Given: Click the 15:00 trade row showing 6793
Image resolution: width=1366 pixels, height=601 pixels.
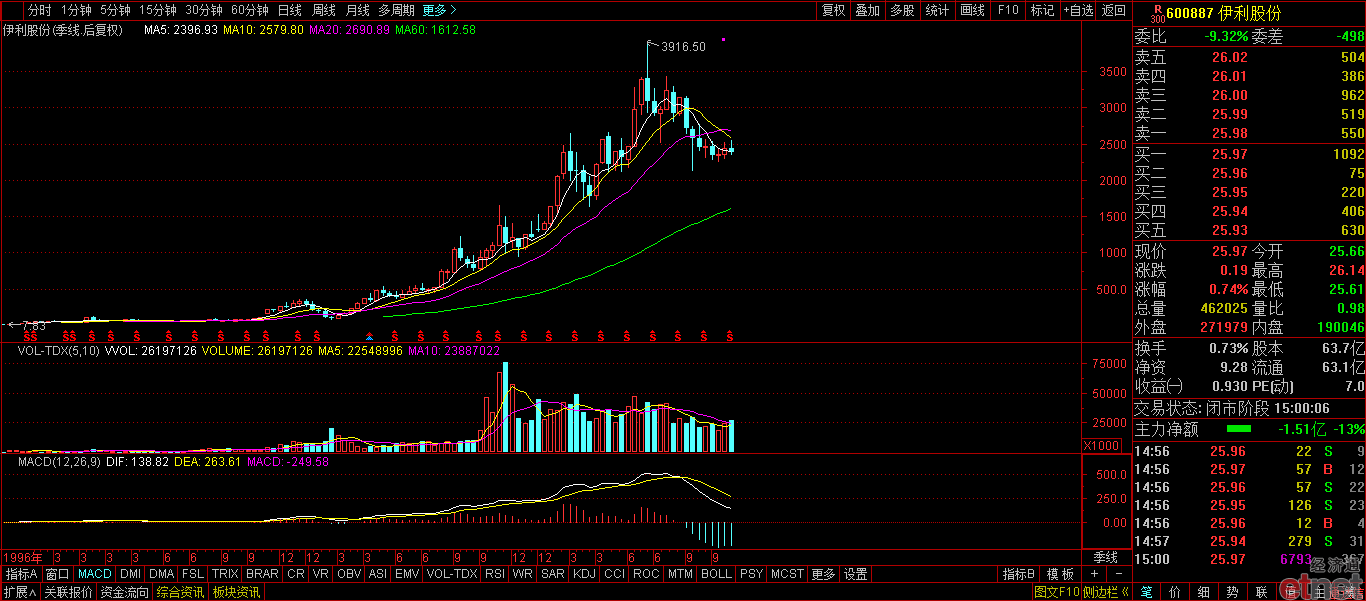Looking at the screenshot, I should pyautogui.click(x=1249, y=558).
